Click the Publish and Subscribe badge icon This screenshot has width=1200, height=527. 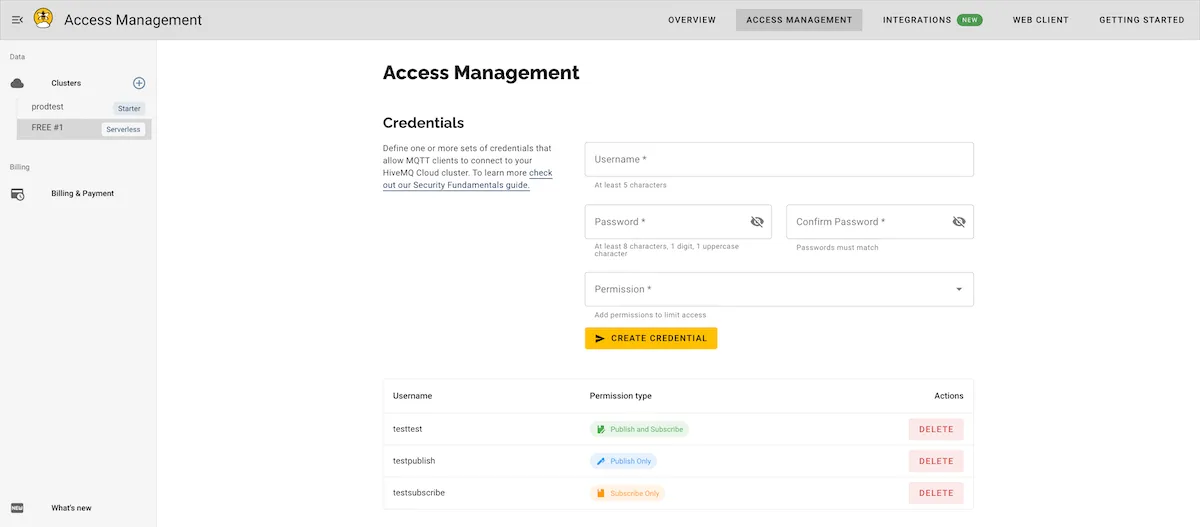click(601, 429)
